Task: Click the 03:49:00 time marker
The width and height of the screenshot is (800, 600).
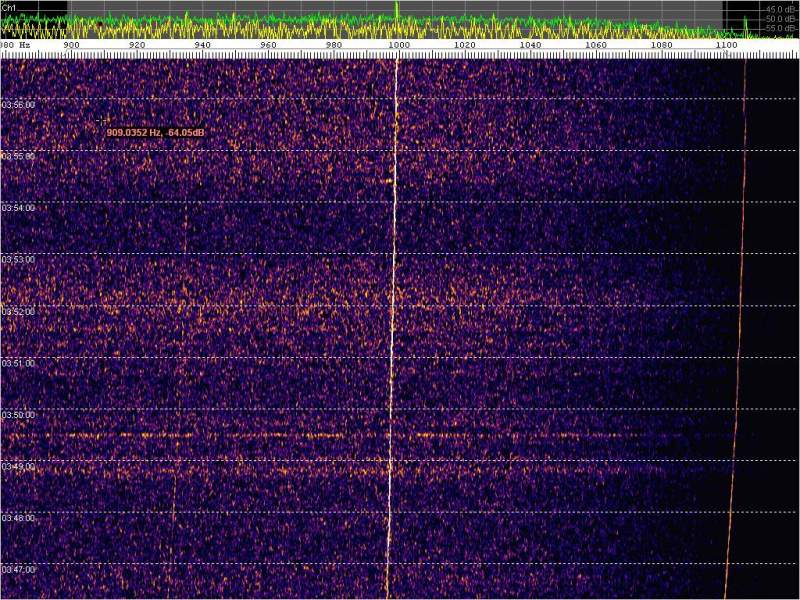Action: pos(19,466)
